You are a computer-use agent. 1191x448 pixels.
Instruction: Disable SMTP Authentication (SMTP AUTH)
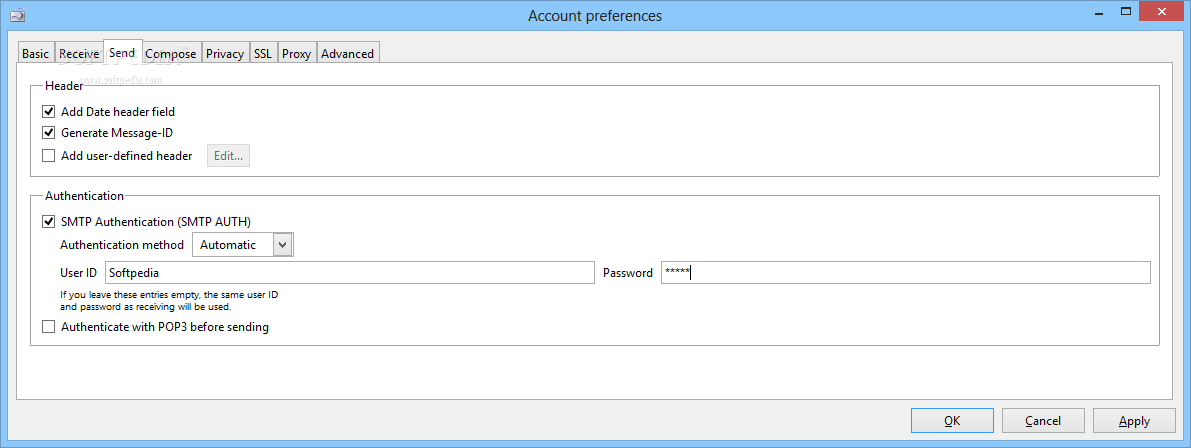(49, 222)
